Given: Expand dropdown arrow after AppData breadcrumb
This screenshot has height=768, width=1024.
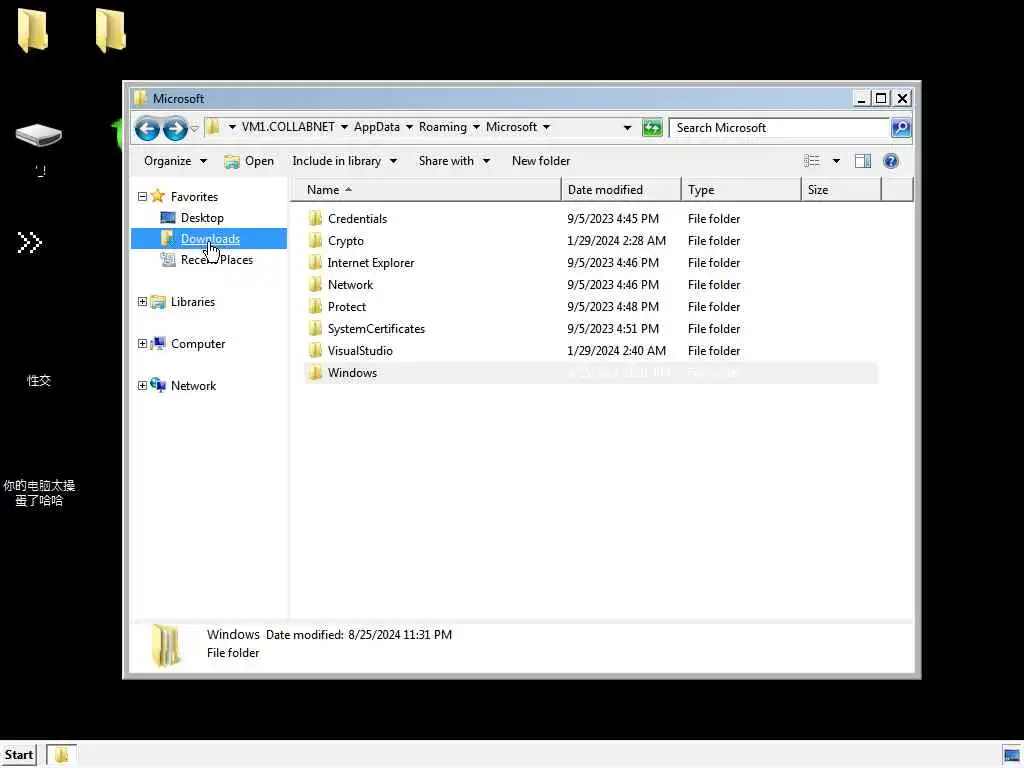Looking at the screenshot, I should click(x=409, y=127).
